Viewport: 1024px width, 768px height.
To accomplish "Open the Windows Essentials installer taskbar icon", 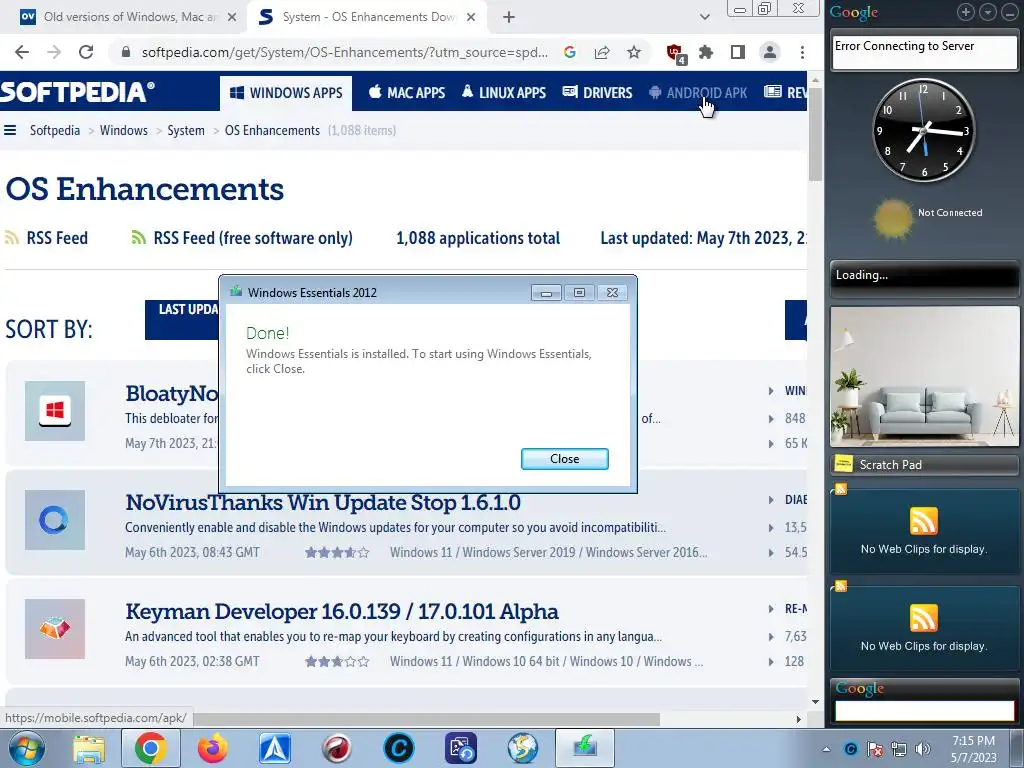I will click(x=584, y=748).
